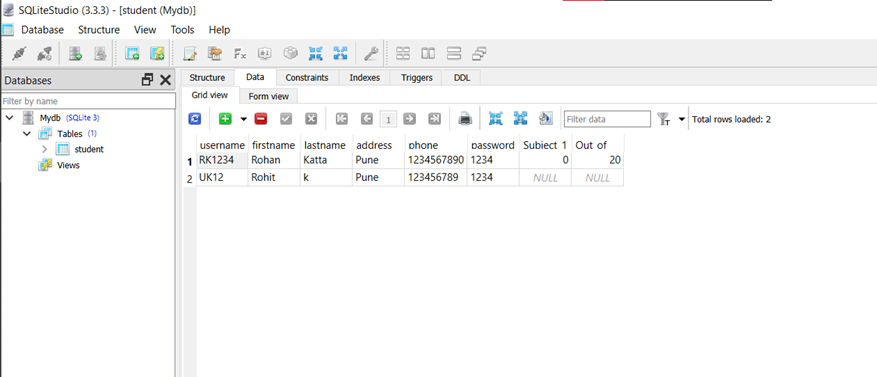
Task: Go to previous data page
Action: (366, 119)
